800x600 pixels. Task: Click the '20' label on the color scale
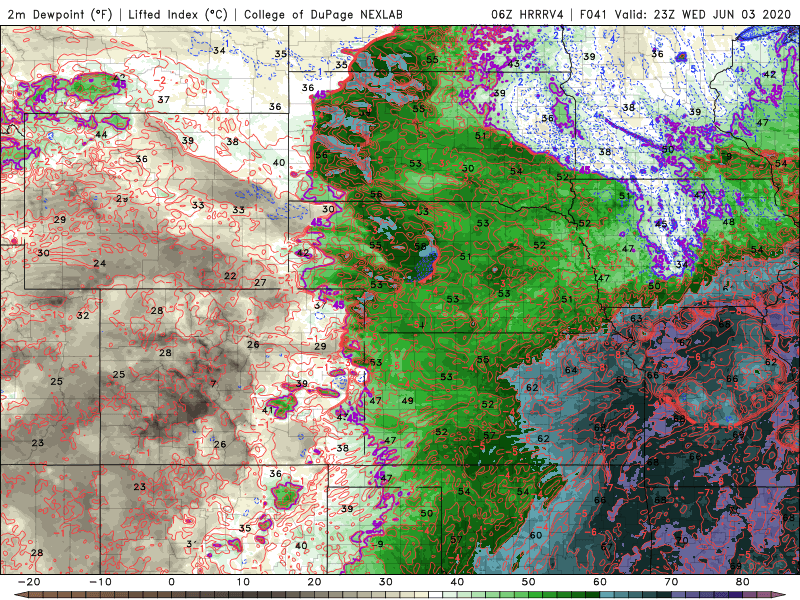[314, 582]
